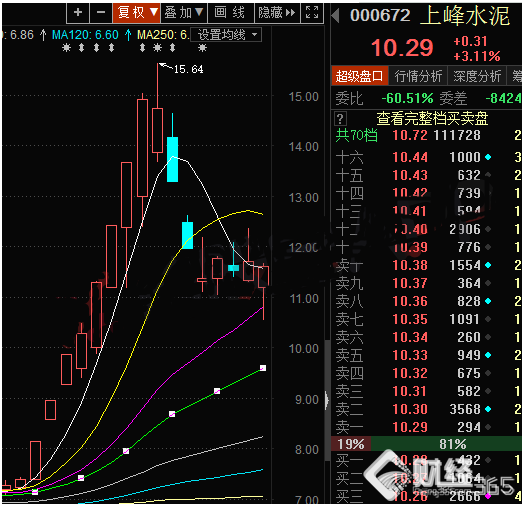Hide side panel with 隐藏 button

tap(277, 13)
